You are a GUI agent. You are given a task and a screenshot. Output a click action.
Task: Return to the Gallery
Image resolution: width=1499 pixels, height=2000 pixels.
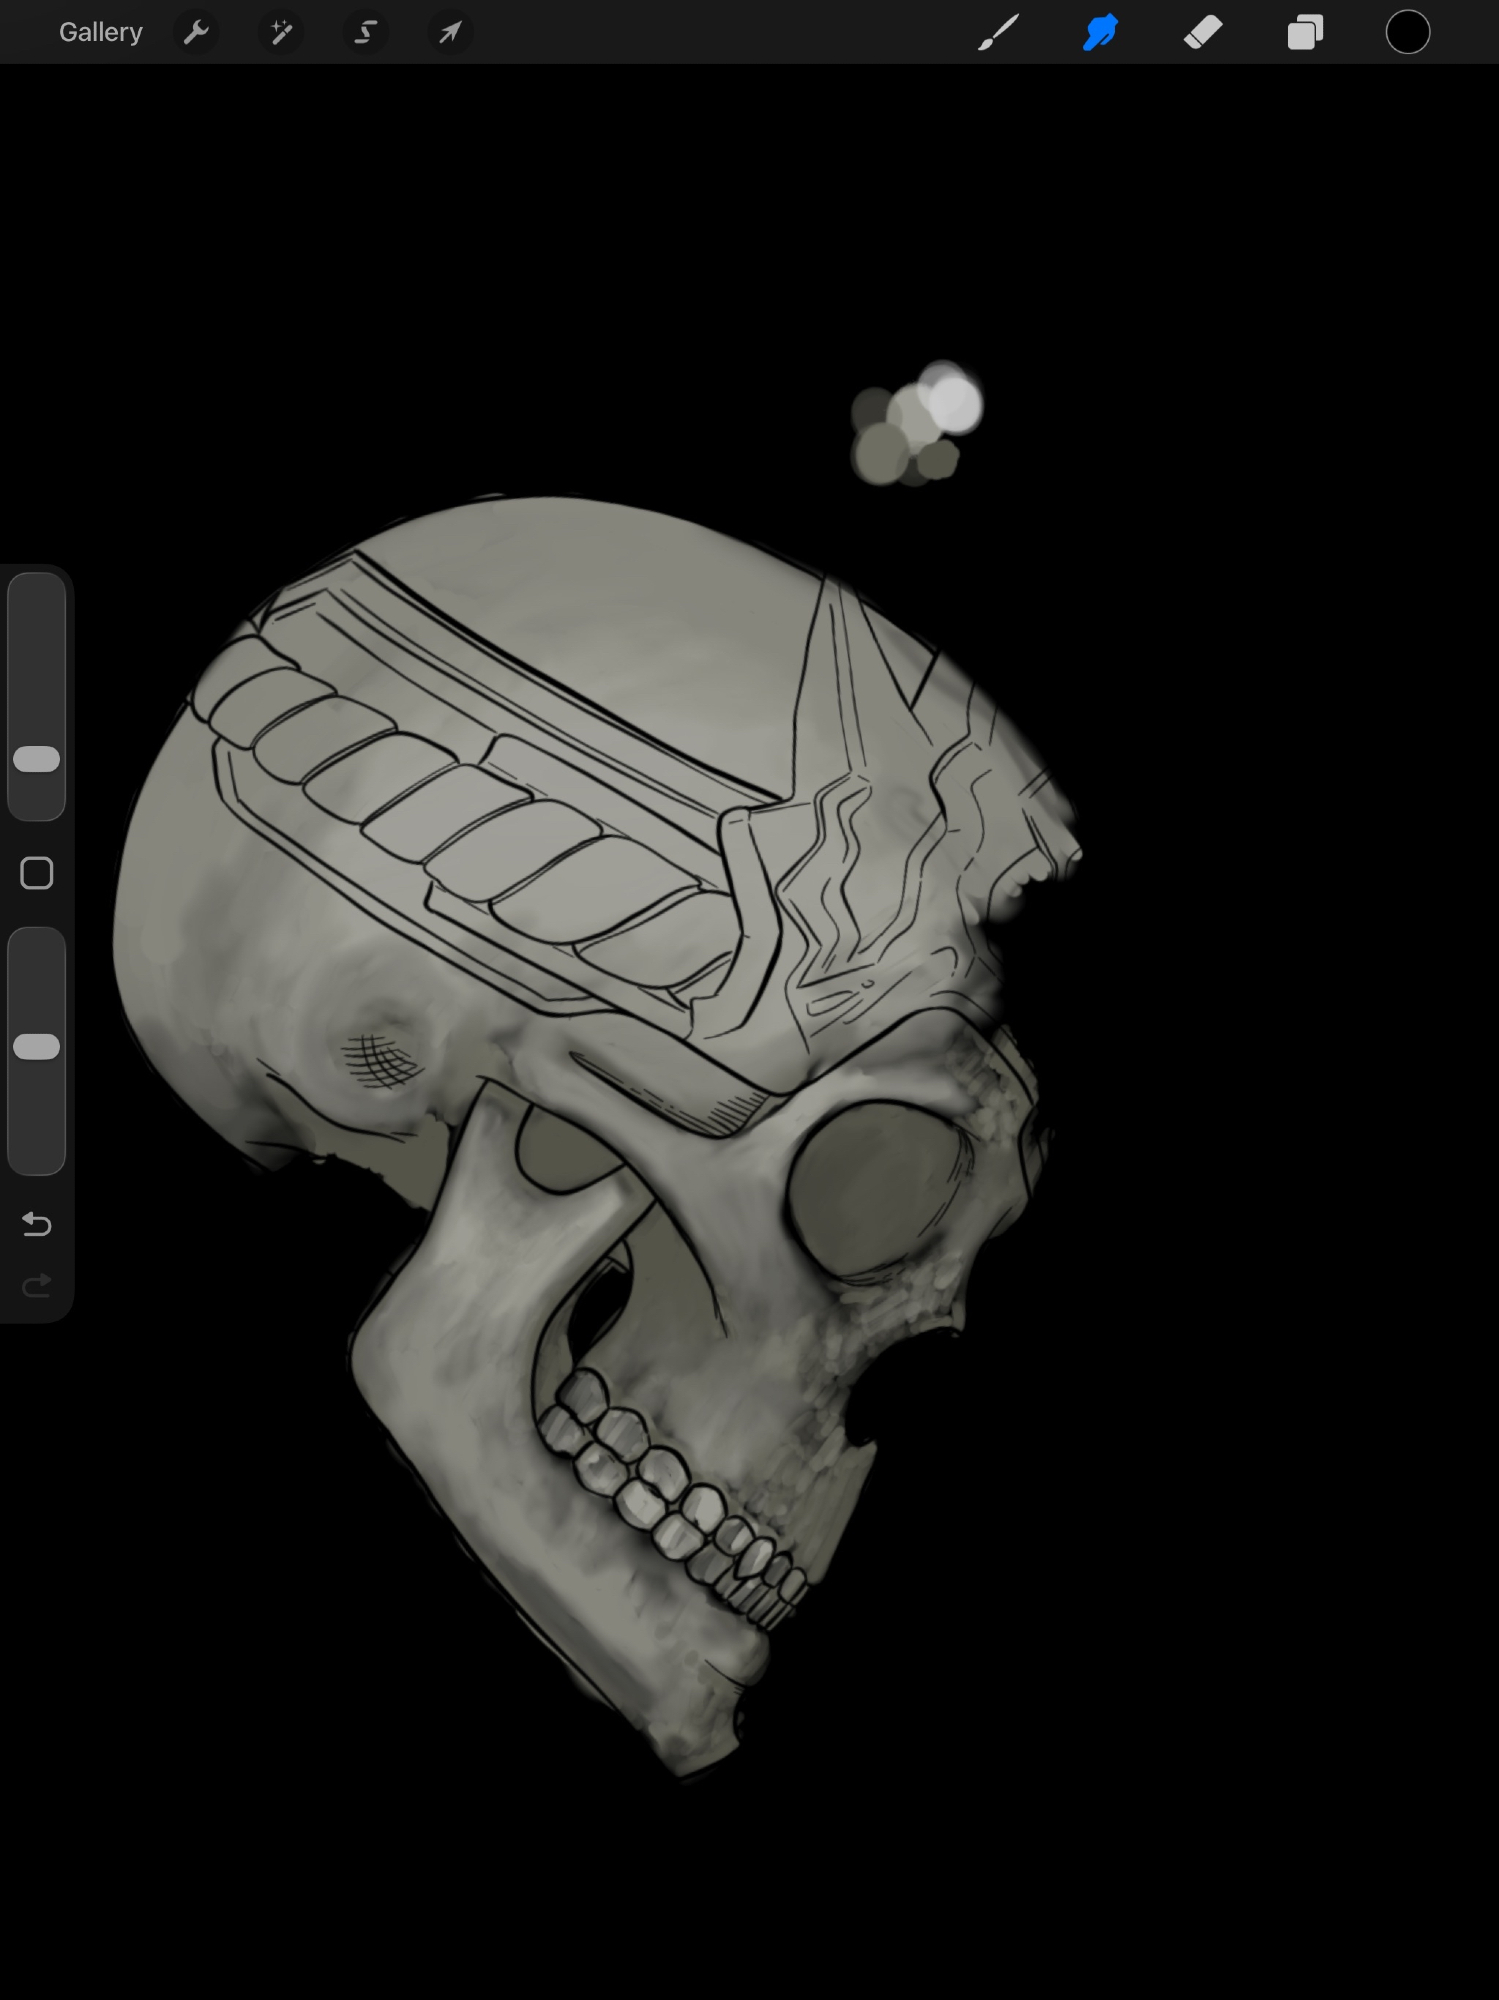point(100,33)
